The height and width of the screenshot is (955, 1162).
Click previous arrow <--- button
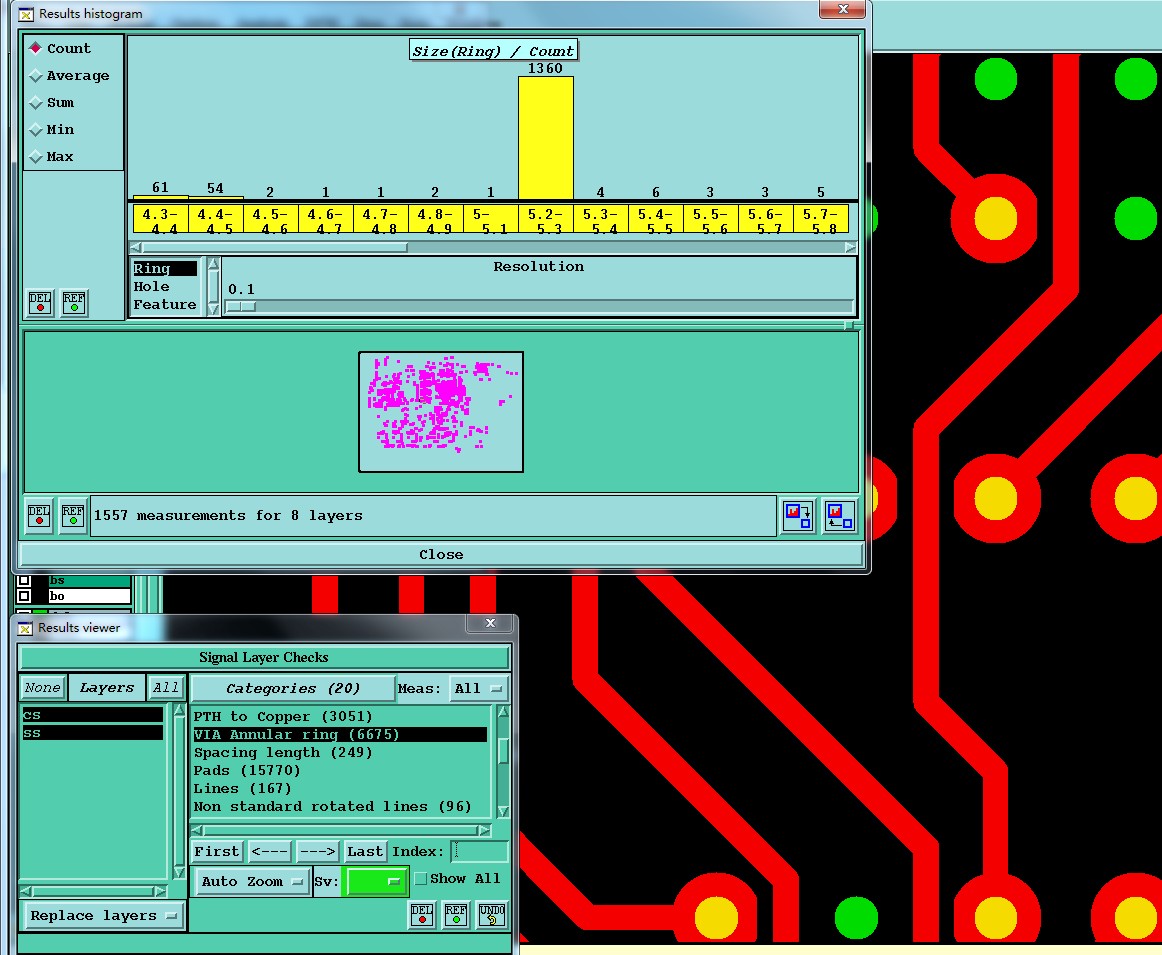[270, 851]
